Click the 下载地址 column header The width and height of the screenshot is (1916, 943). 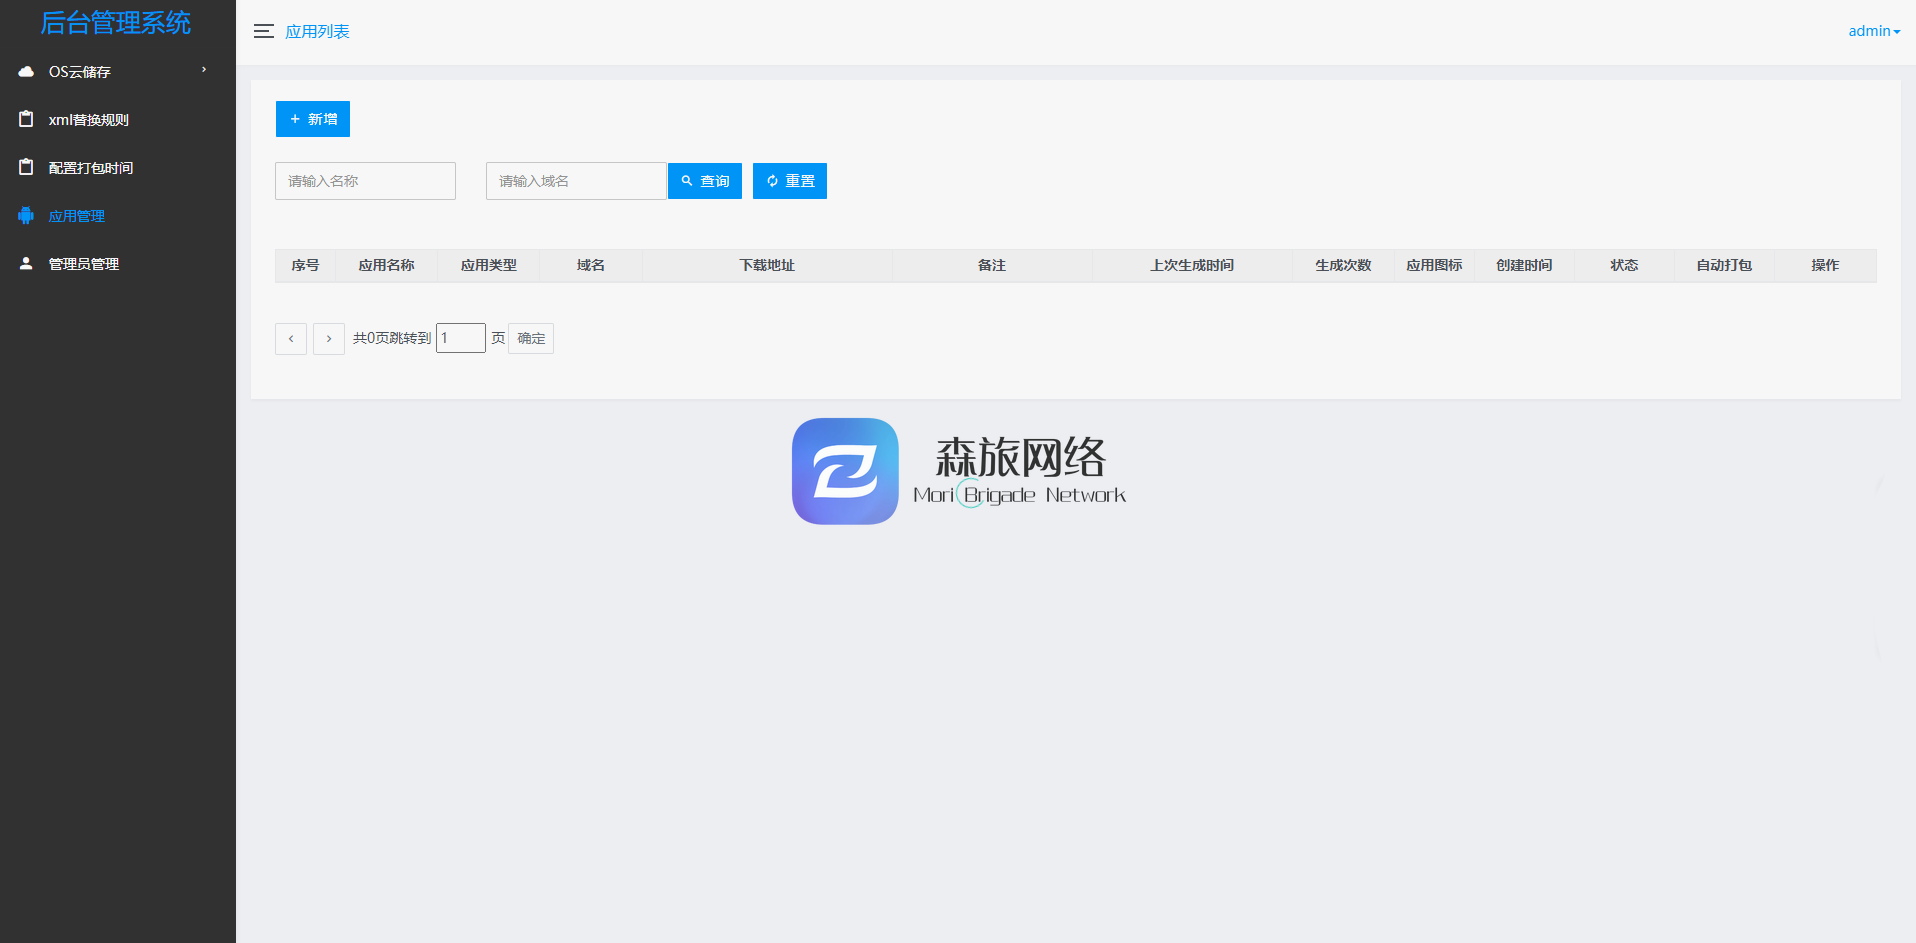(x=767, y=265)
